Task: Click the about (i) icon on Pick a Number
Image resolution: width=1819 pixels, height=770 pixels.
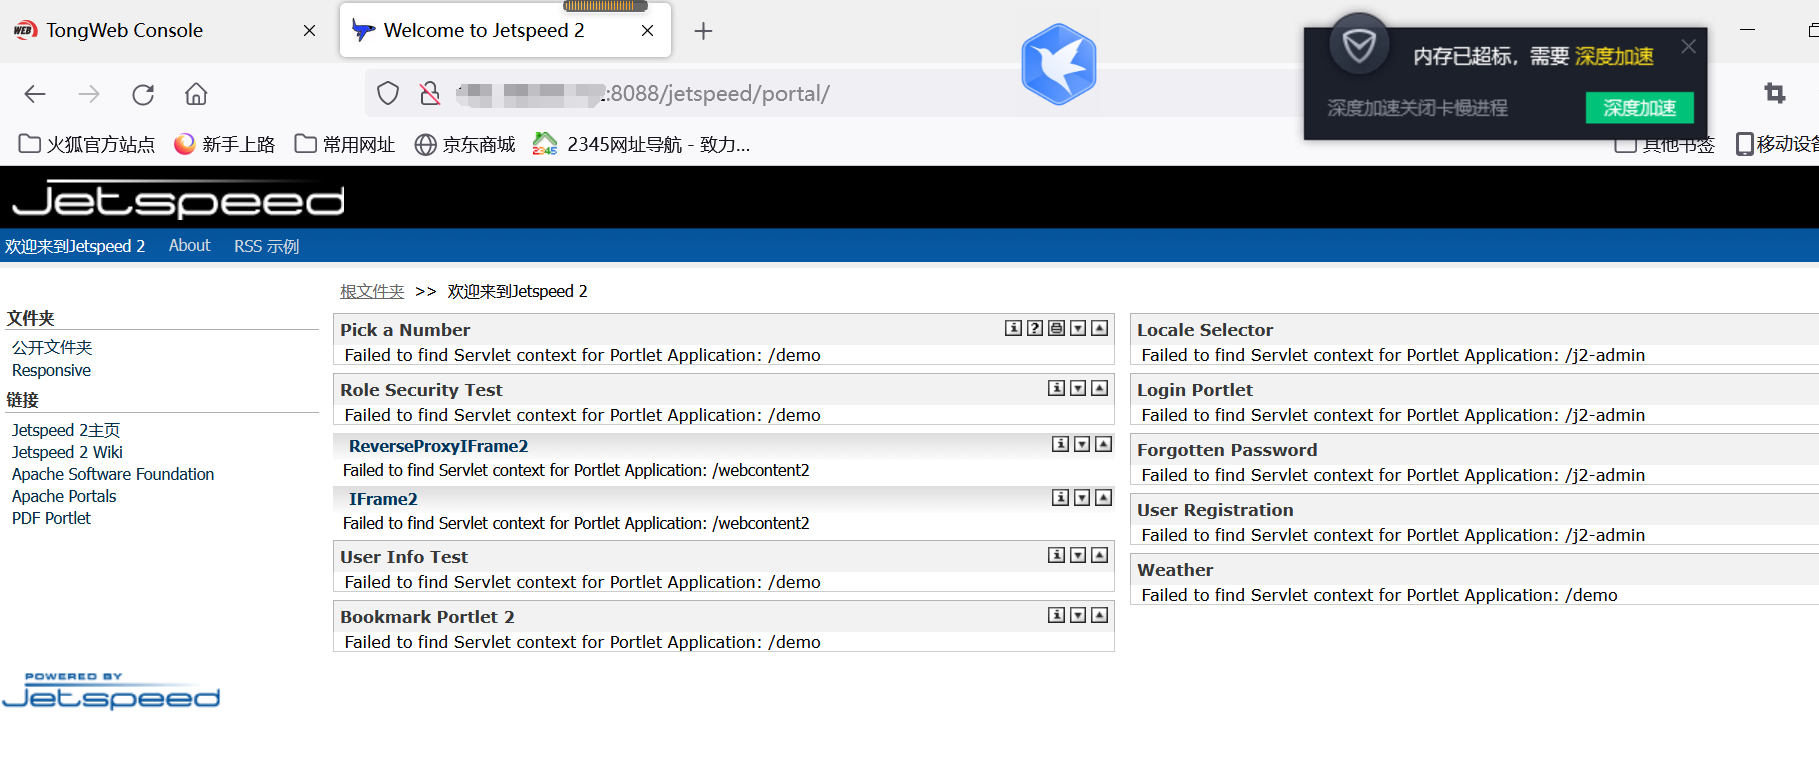Action: pos(1013,328)
